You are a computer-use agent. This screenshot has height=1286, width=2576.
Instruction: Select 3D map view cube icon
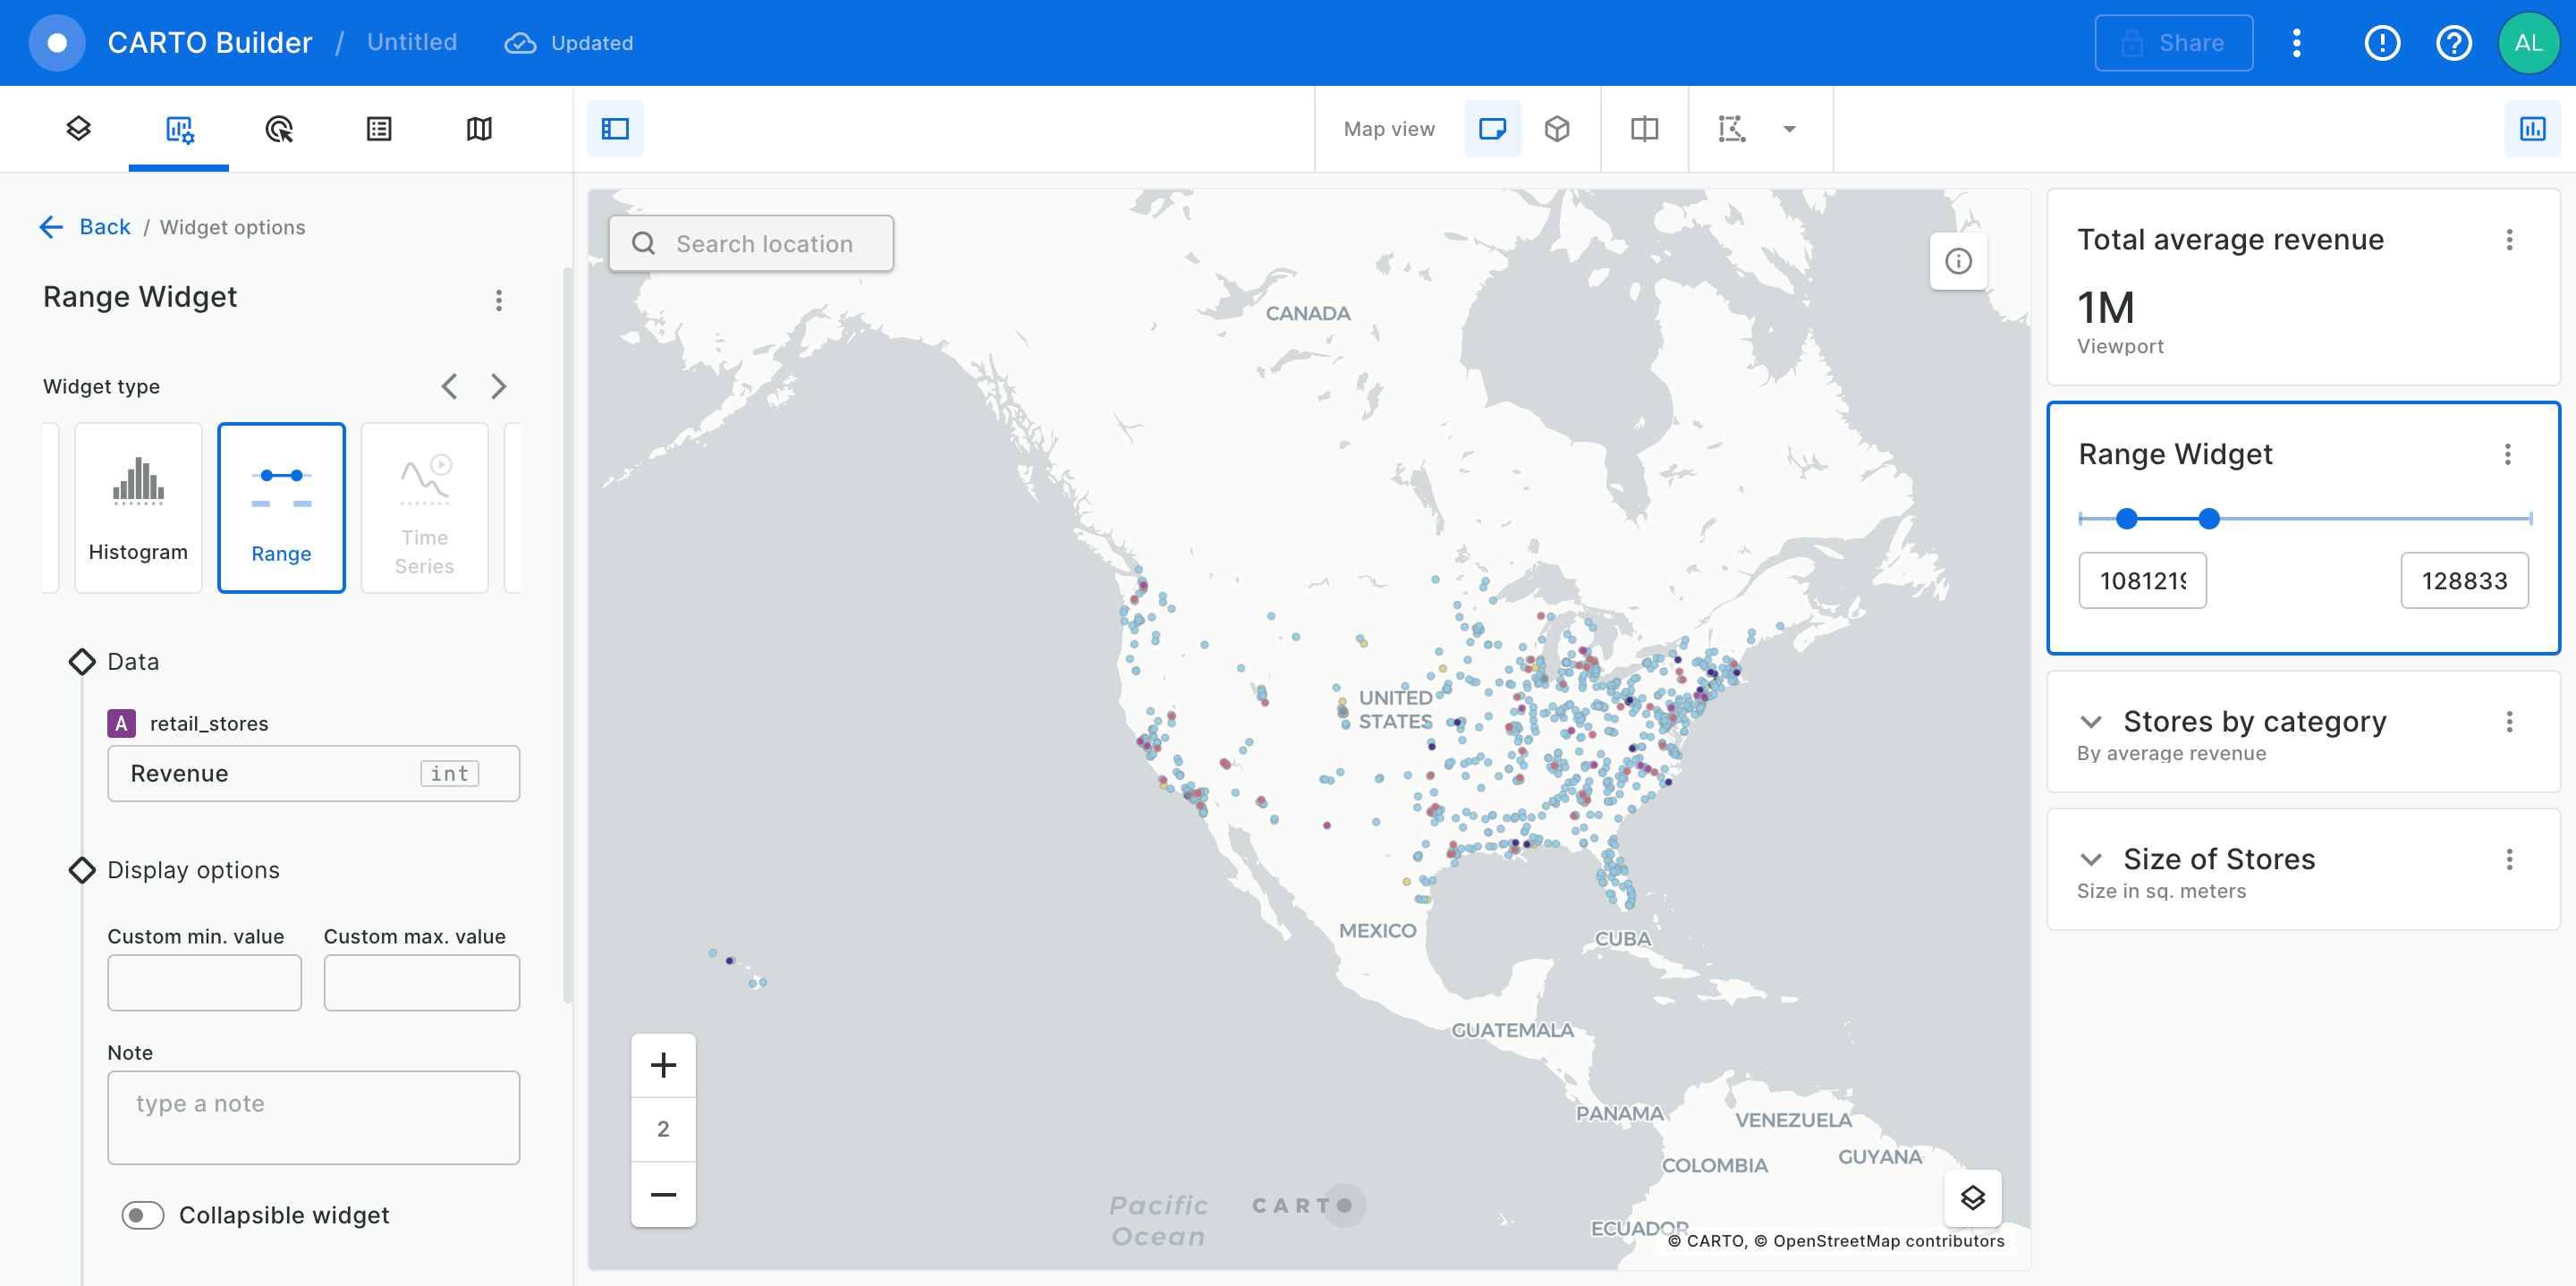pos(1557,128)
